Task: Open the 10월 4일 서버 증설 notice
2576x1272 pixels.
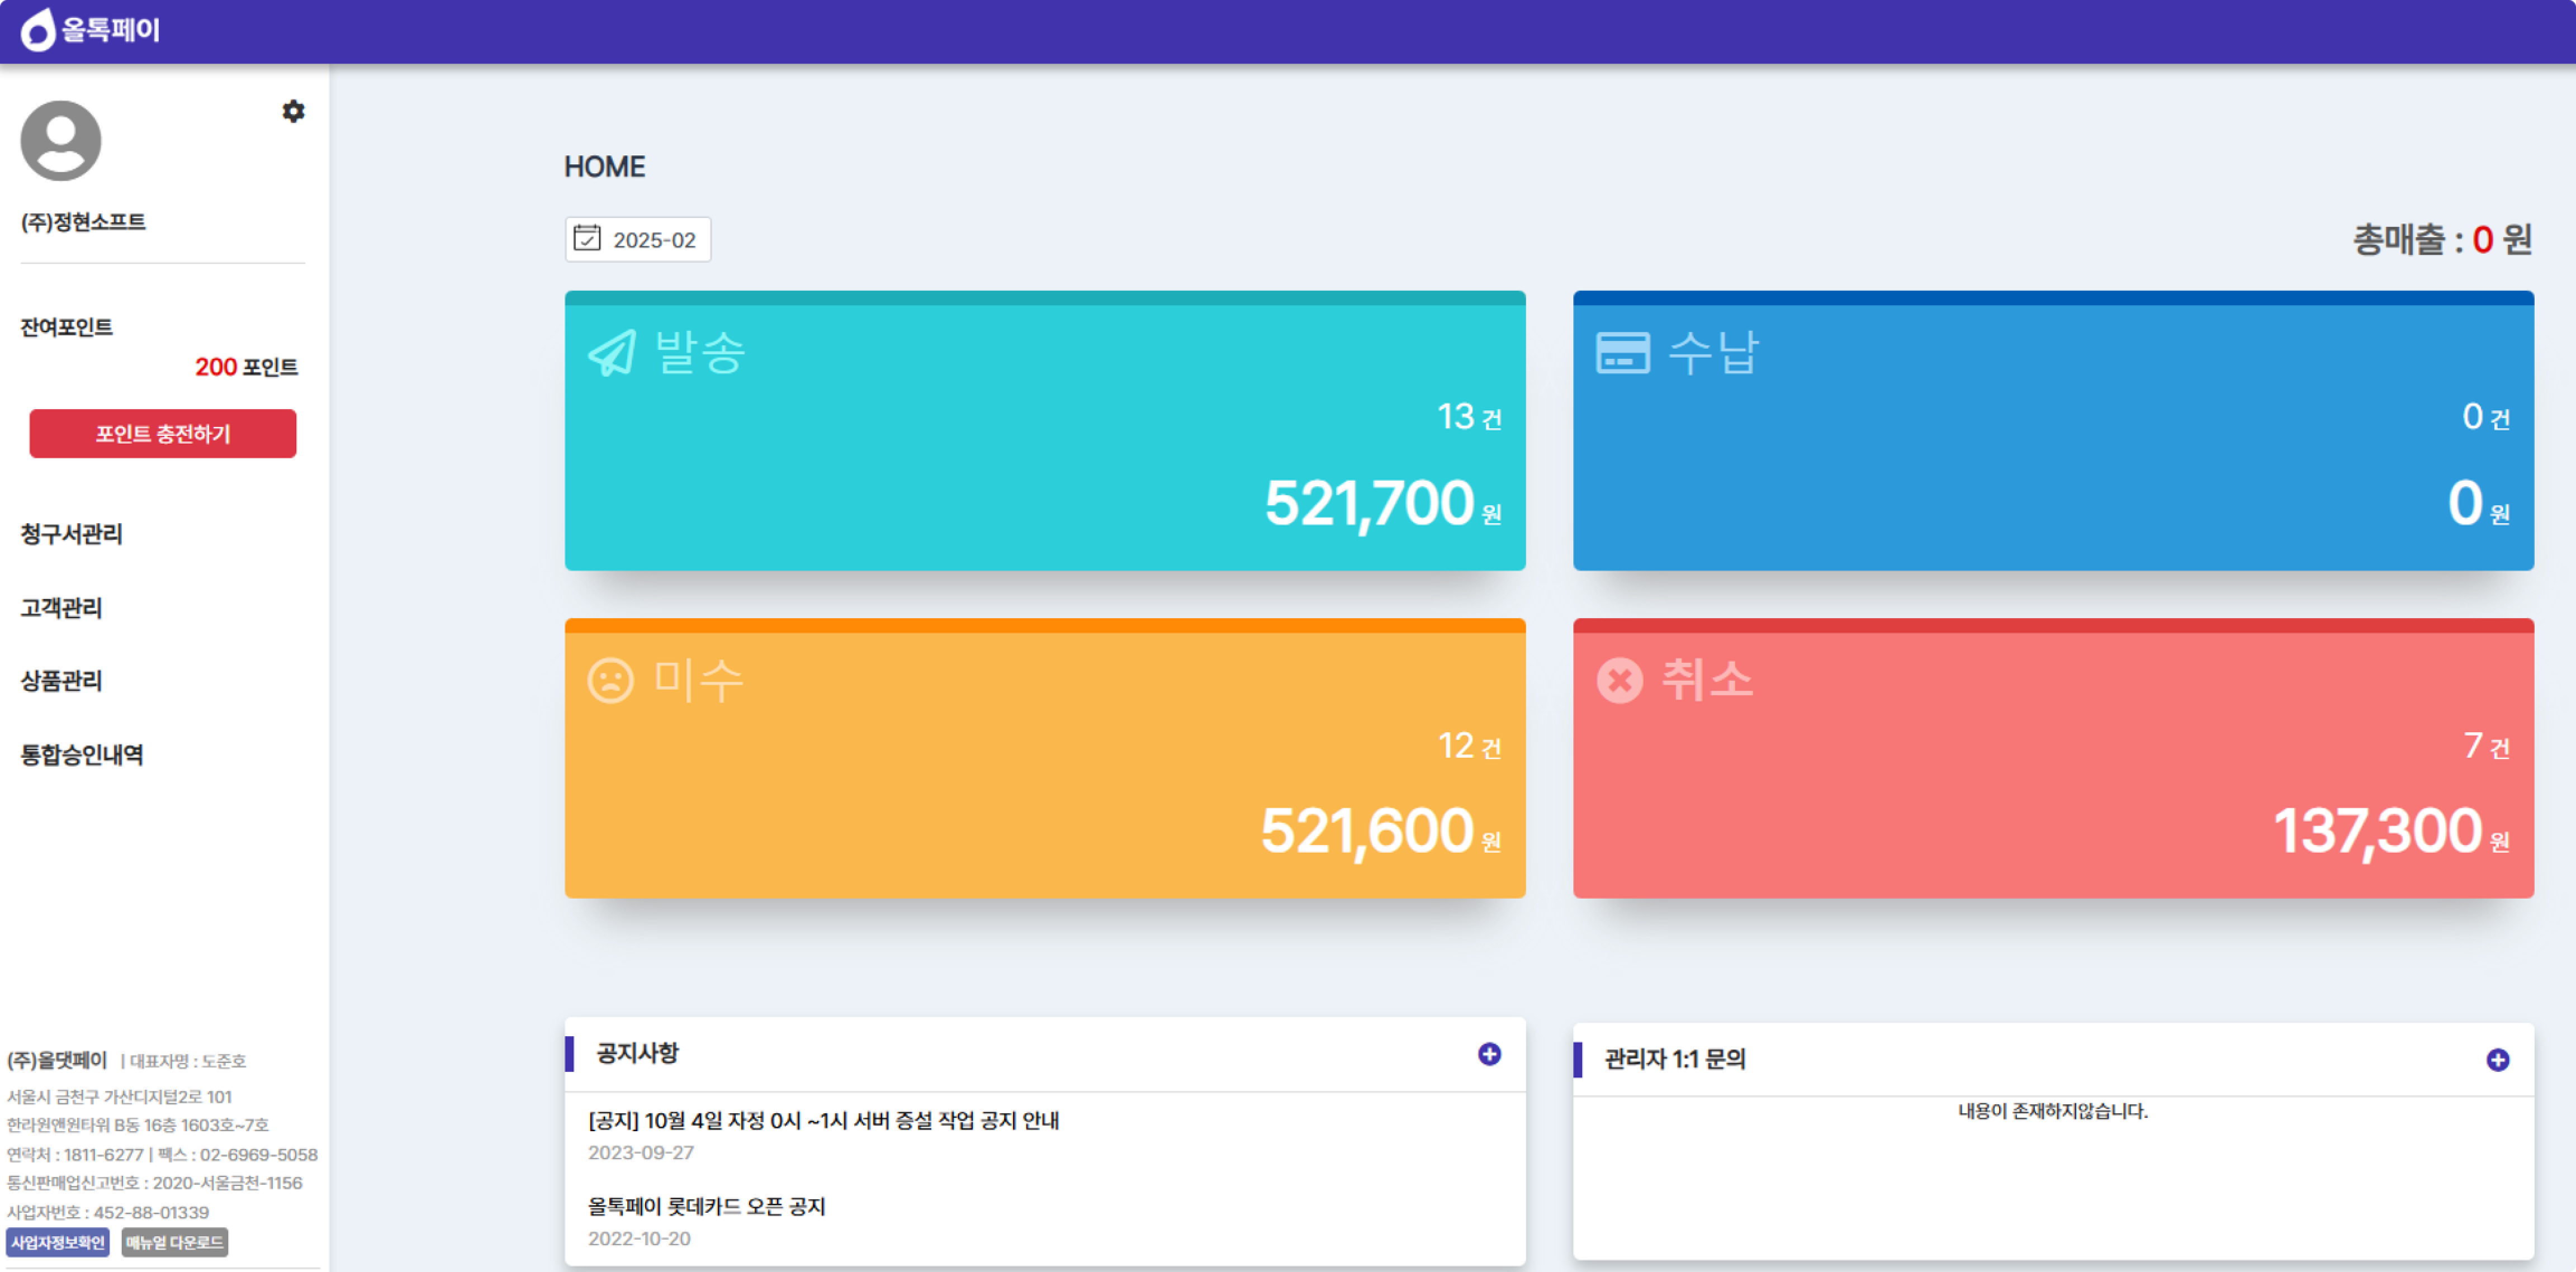Action: [823, 1120]
